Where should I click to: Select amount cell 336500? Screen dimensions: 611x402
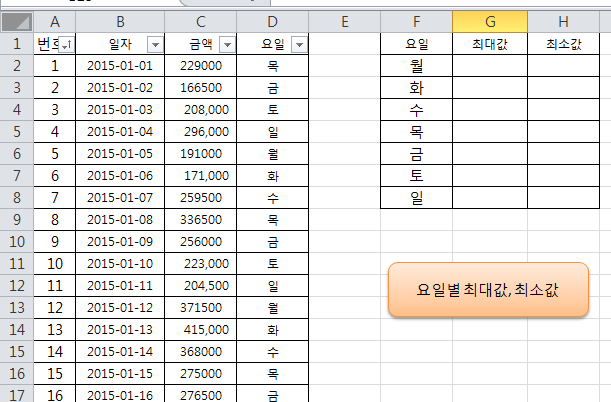(x=200, y=220)
